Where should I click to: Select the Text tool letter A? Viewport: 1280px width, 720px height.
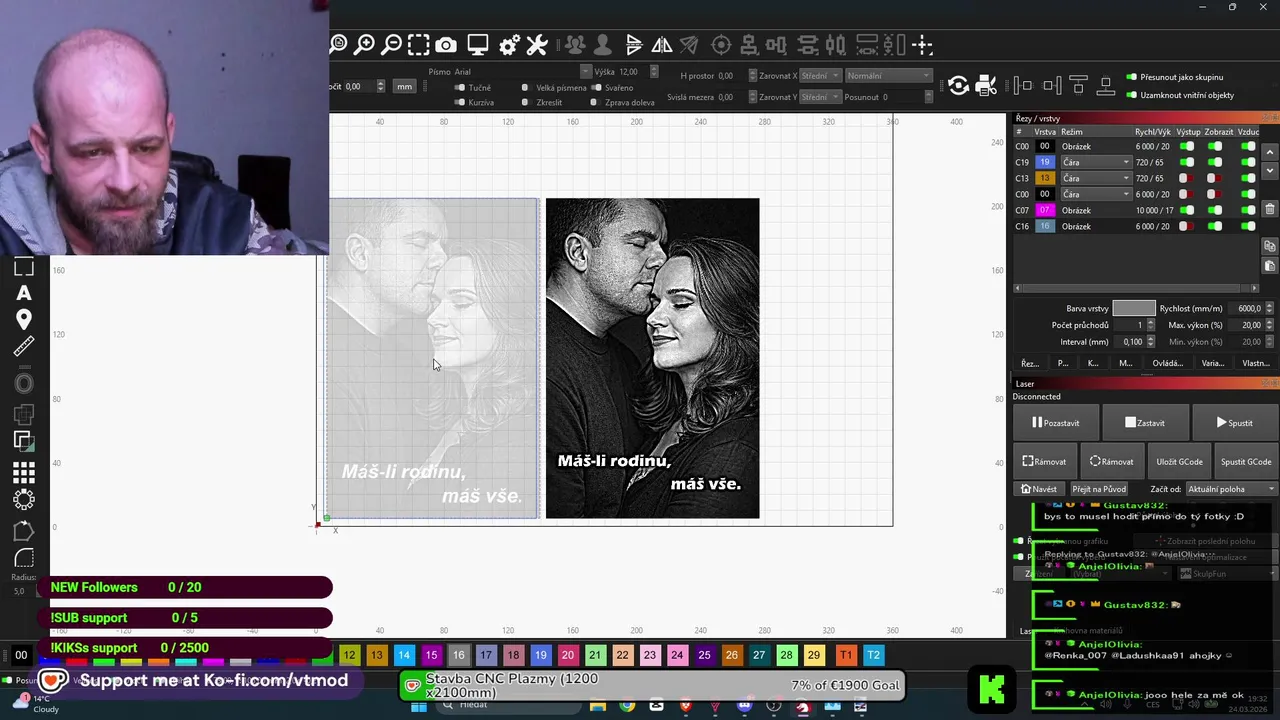coord(24,293)
